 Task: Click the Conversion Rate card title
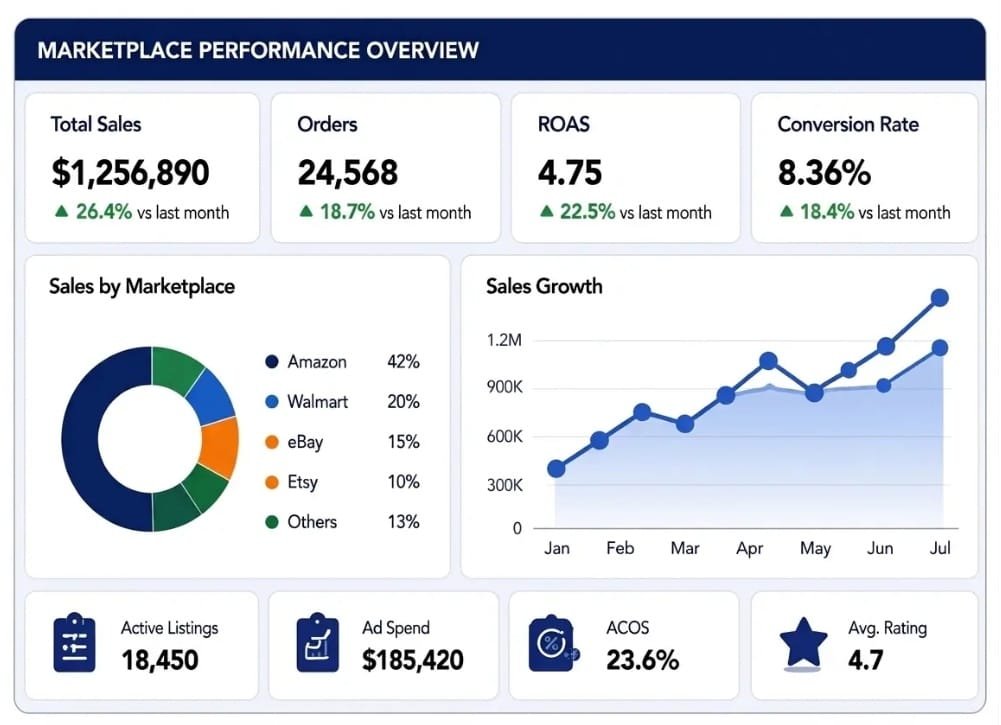pyautogui.click(x=848, y=124)
